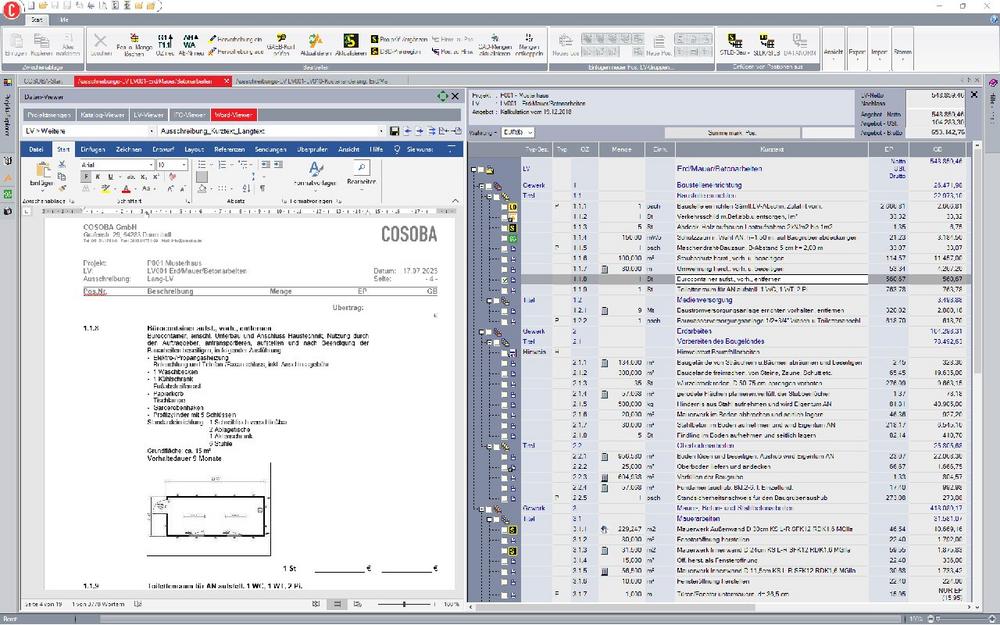This screenshot has height=625, width=1000.
Task: Click the Word Einfügen paste icon
Action: point(41,173)
